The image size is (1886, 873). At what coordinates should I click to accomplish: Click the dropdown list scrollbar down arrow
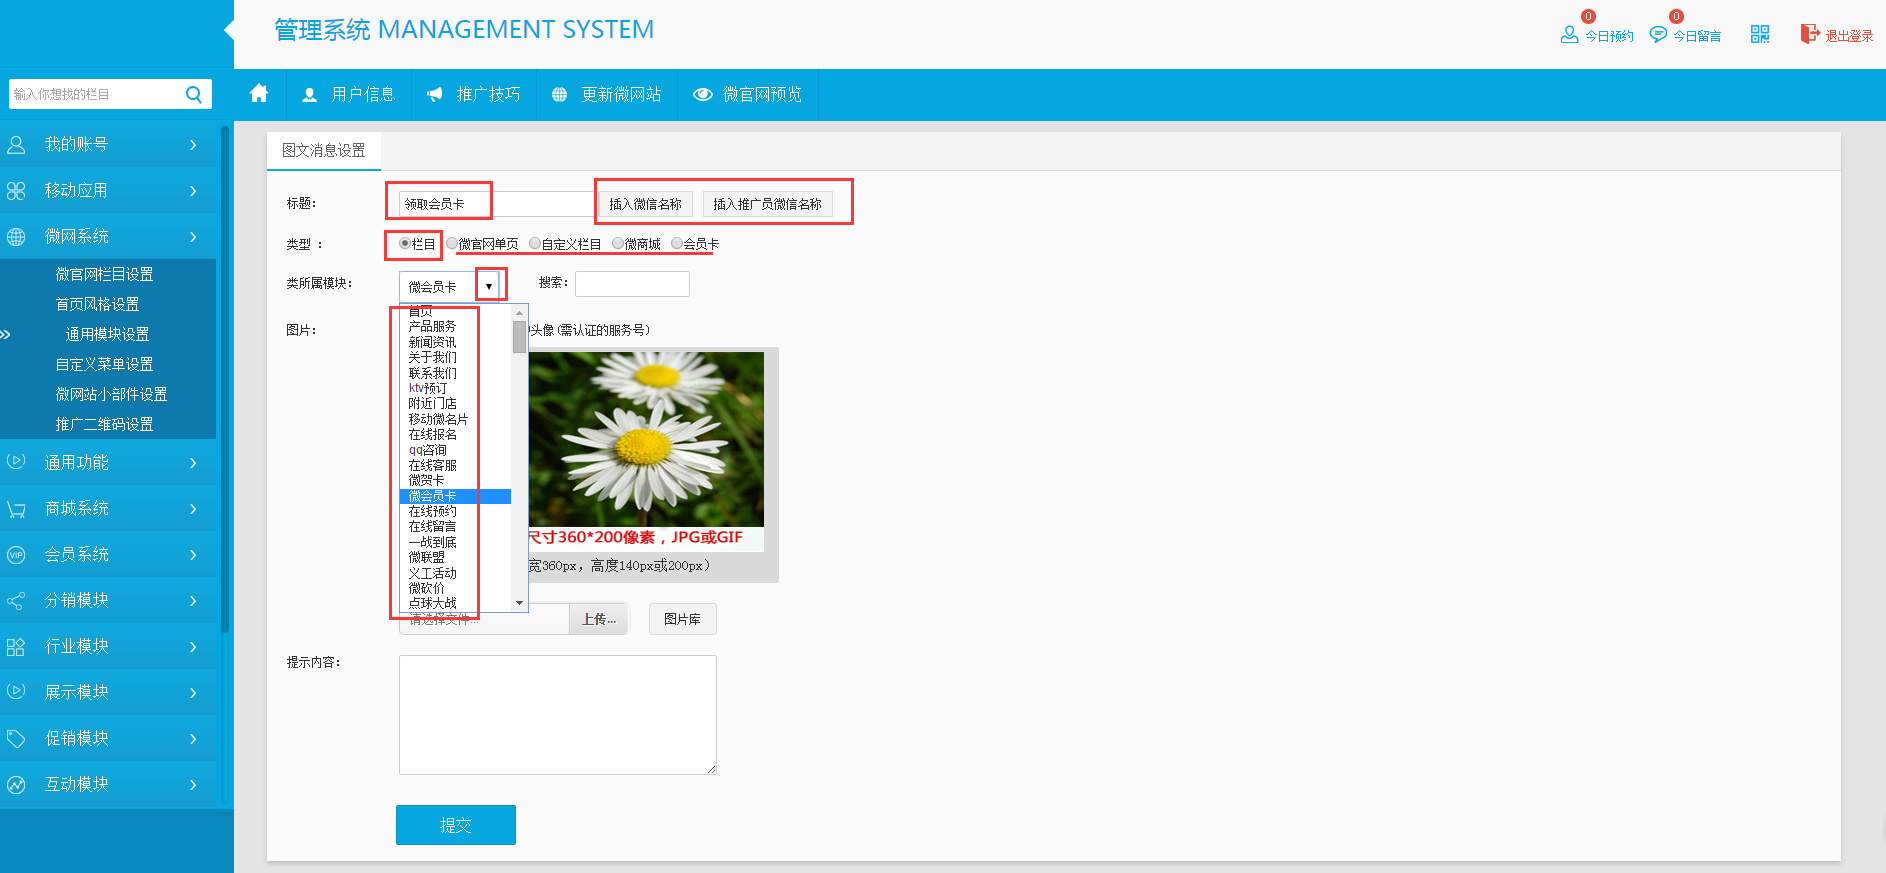point(519,602)
